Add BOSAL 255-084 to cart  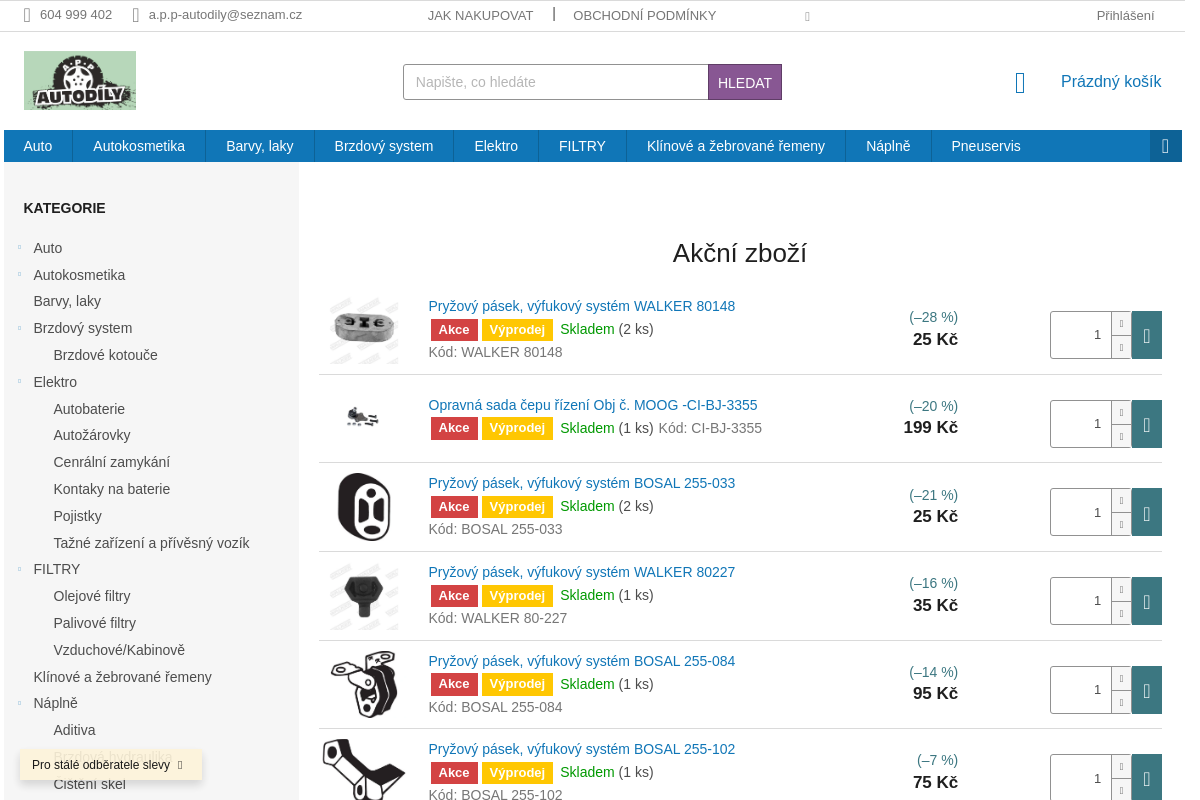(x=1146, y=690)
